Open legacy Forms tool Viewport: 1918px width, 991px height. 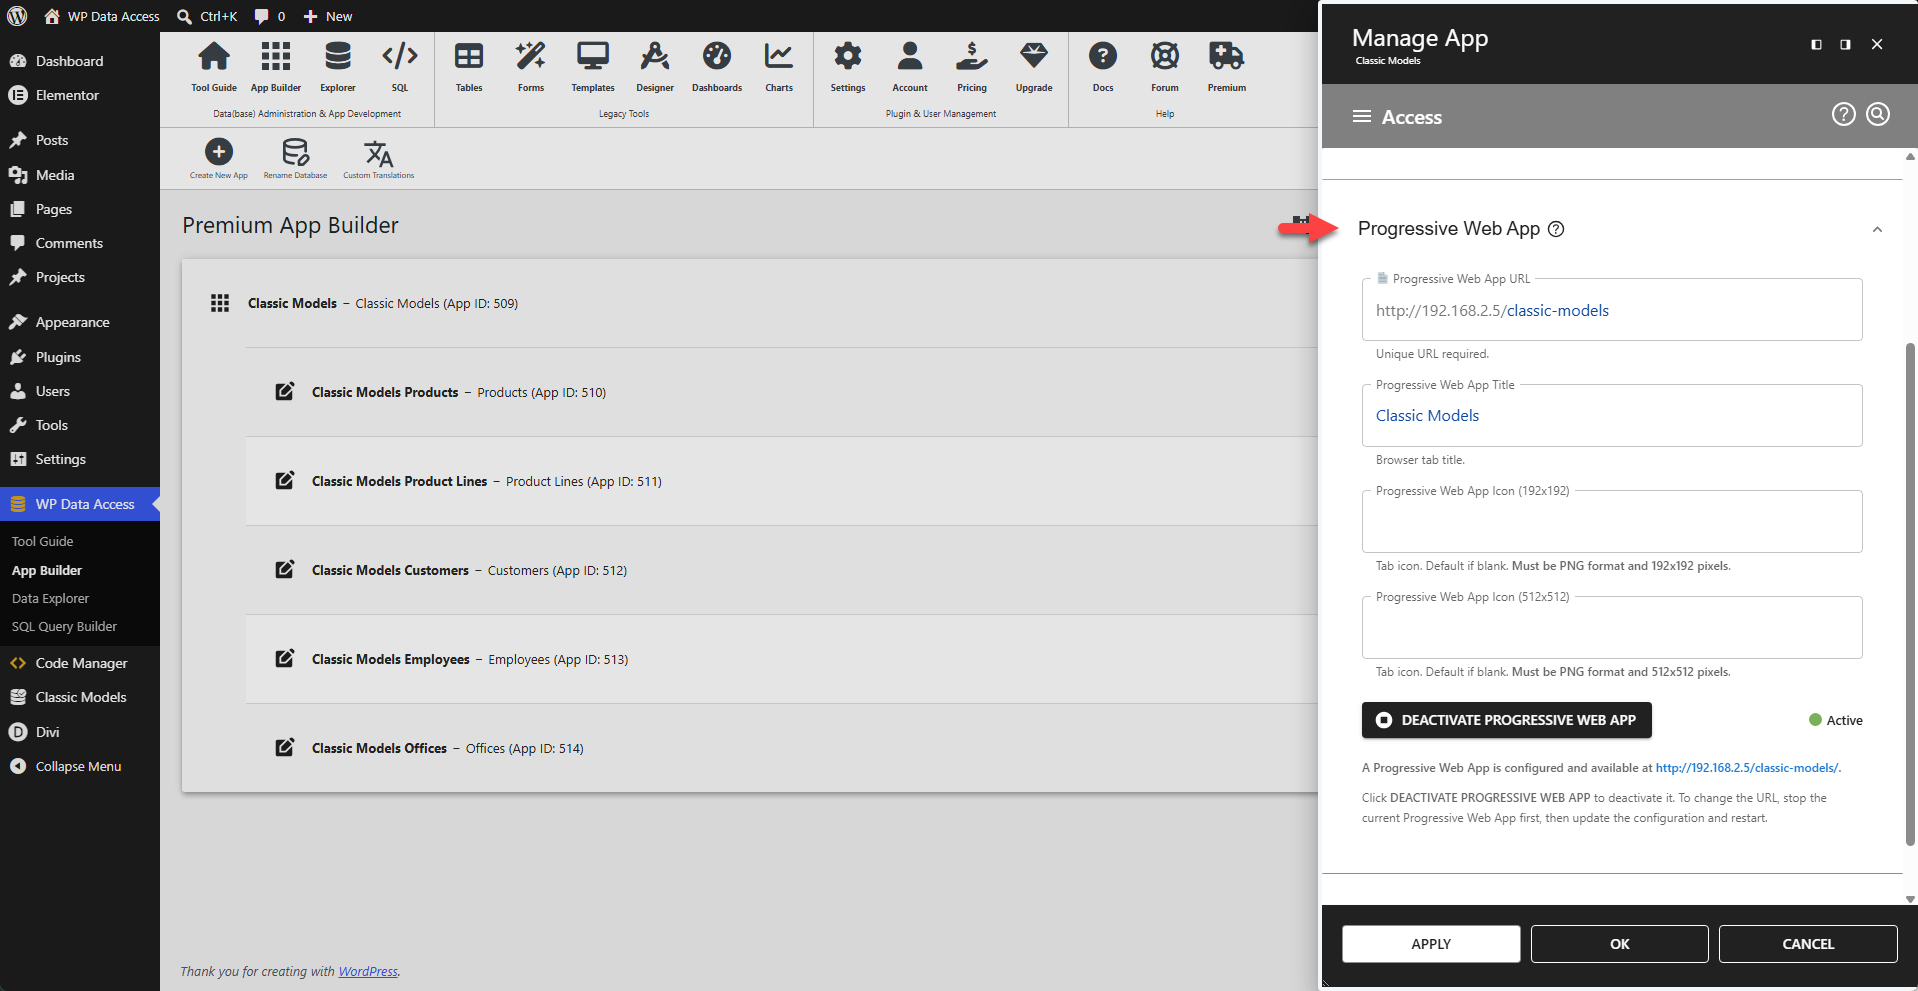click(x=531, y=66)
